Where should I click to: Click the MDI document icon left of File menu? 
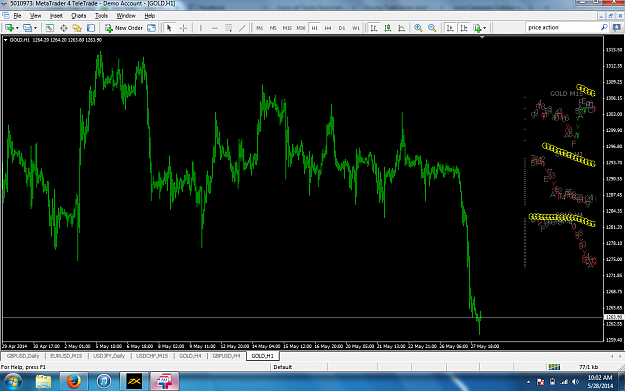pos(6,16)
